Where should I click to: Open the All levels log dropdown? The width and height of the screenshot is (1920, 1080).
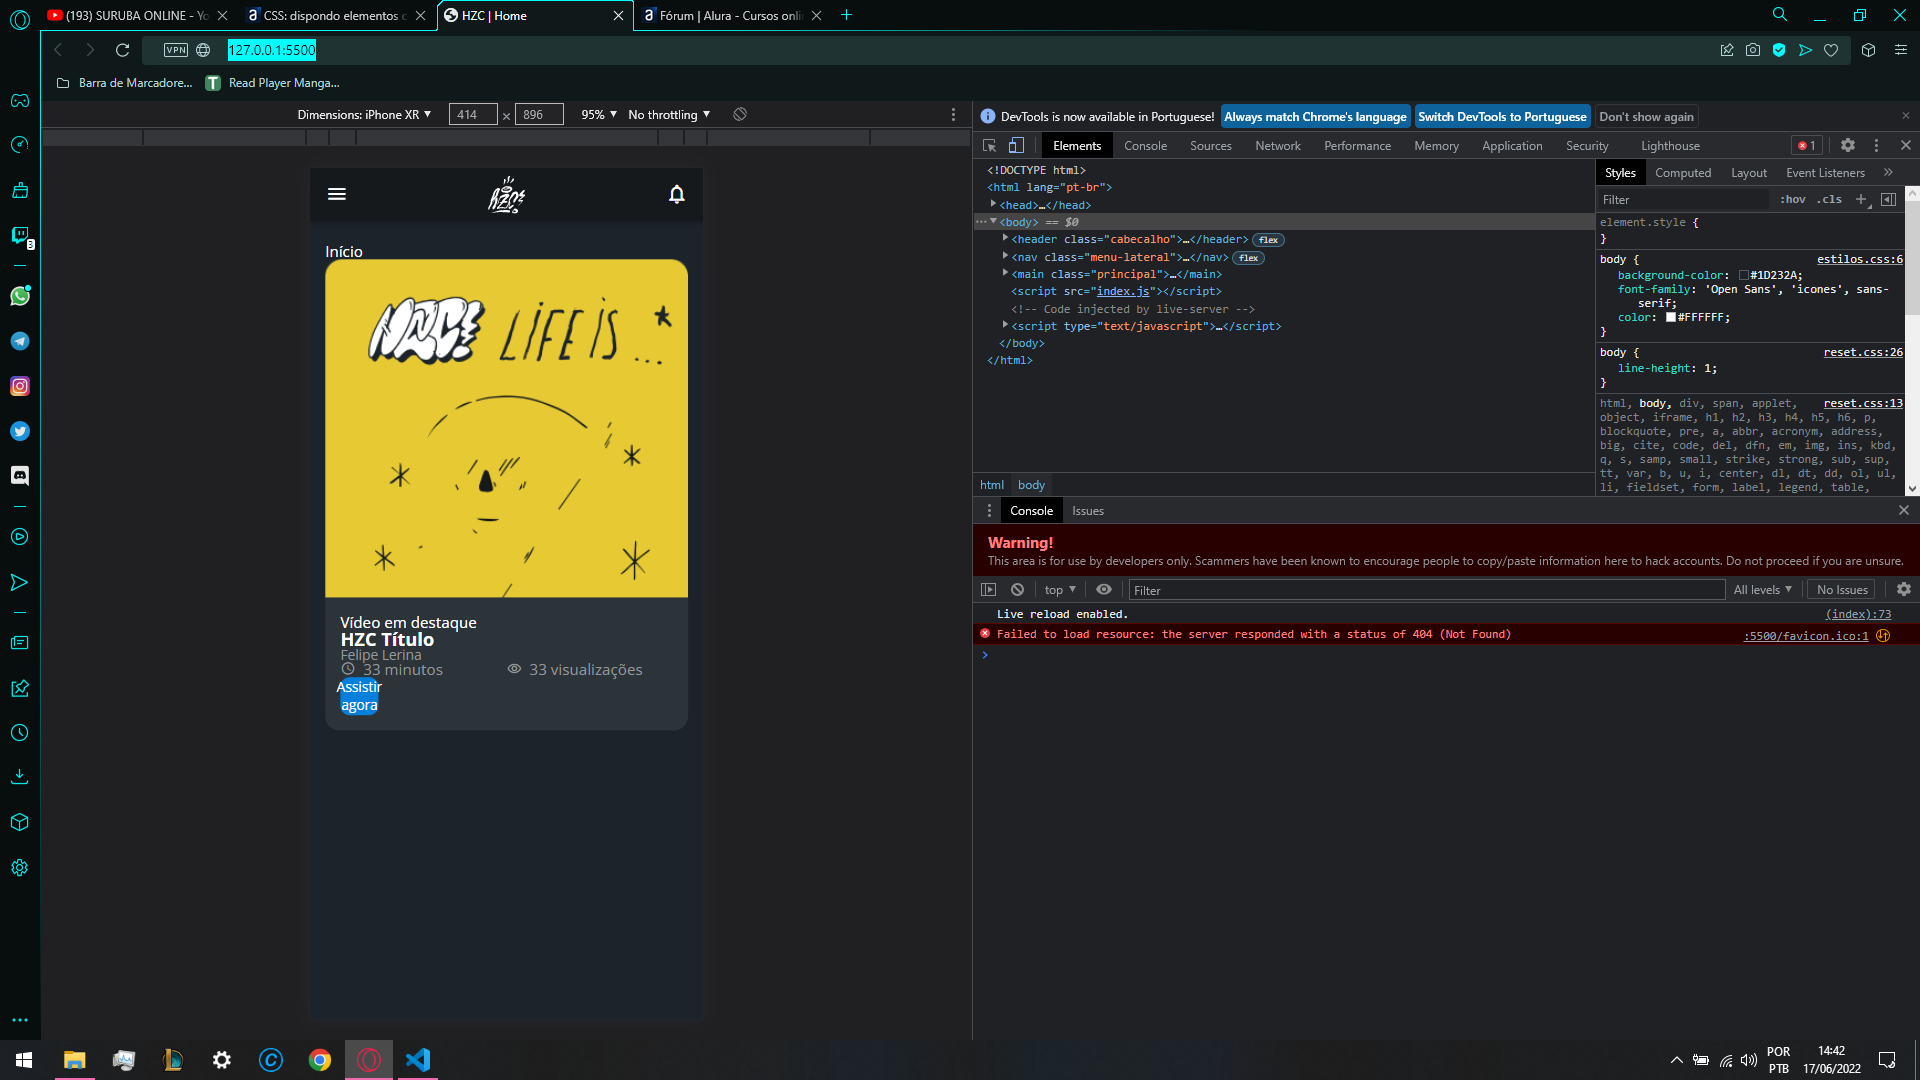[x=1763, y=590]
